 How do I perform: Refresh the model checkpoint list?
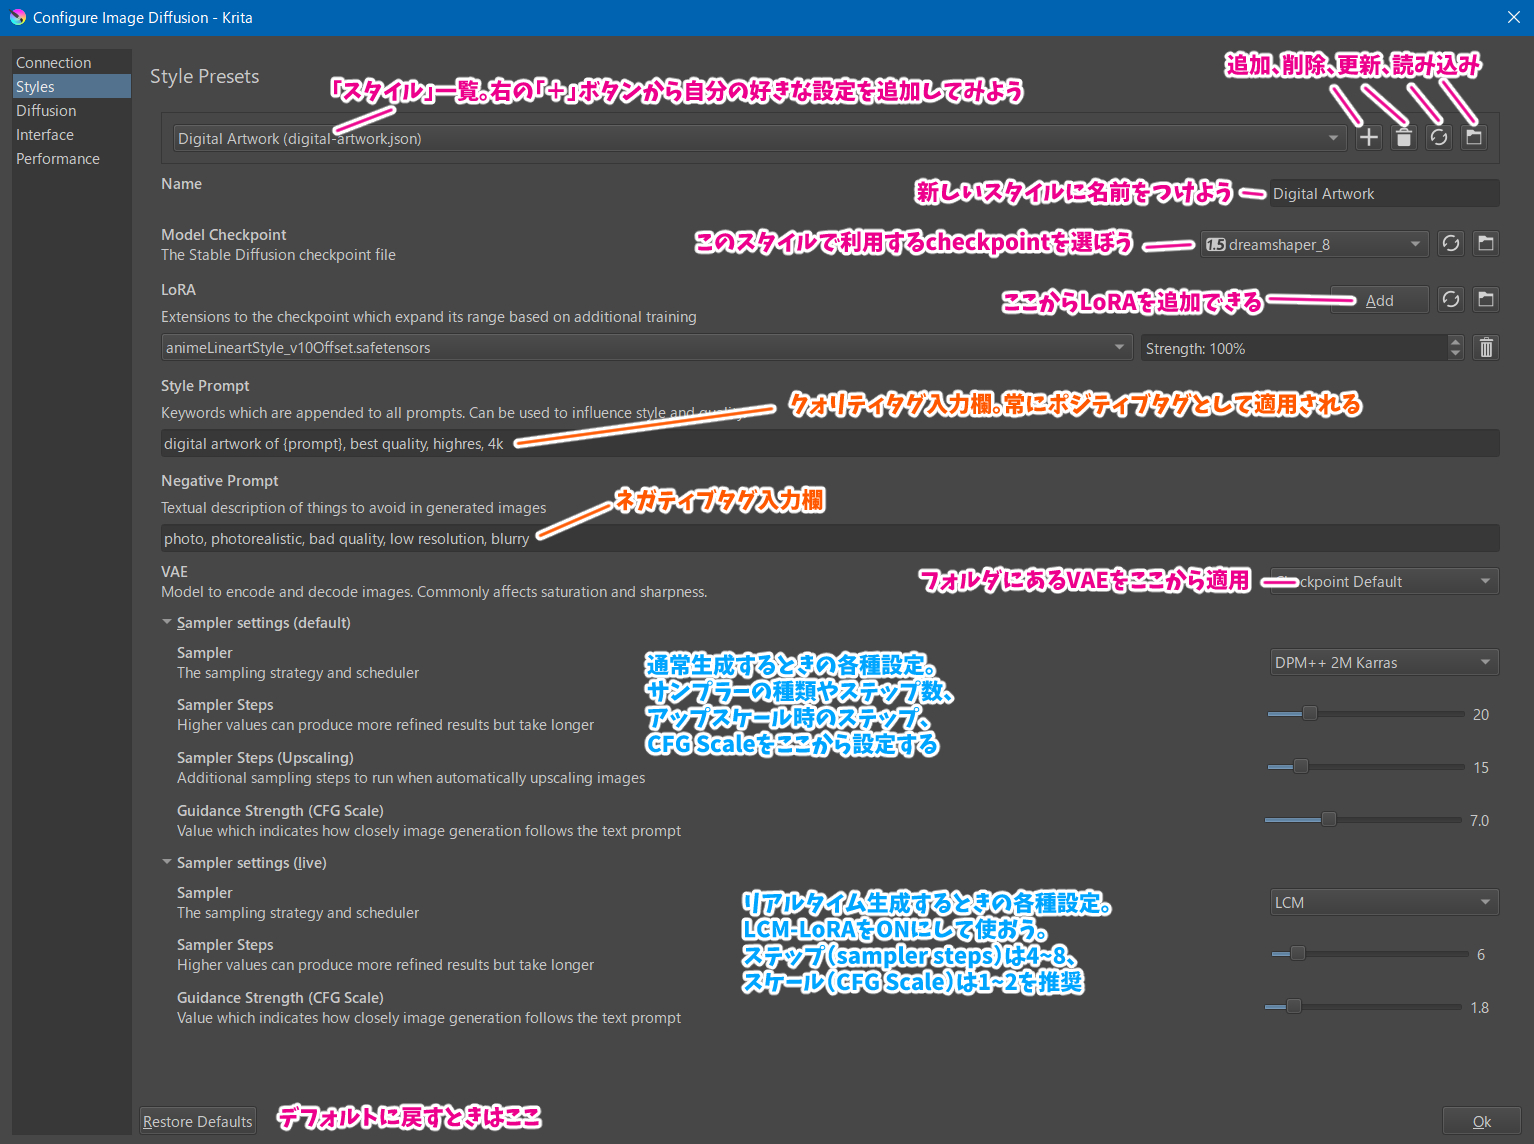click(1451, 243)
